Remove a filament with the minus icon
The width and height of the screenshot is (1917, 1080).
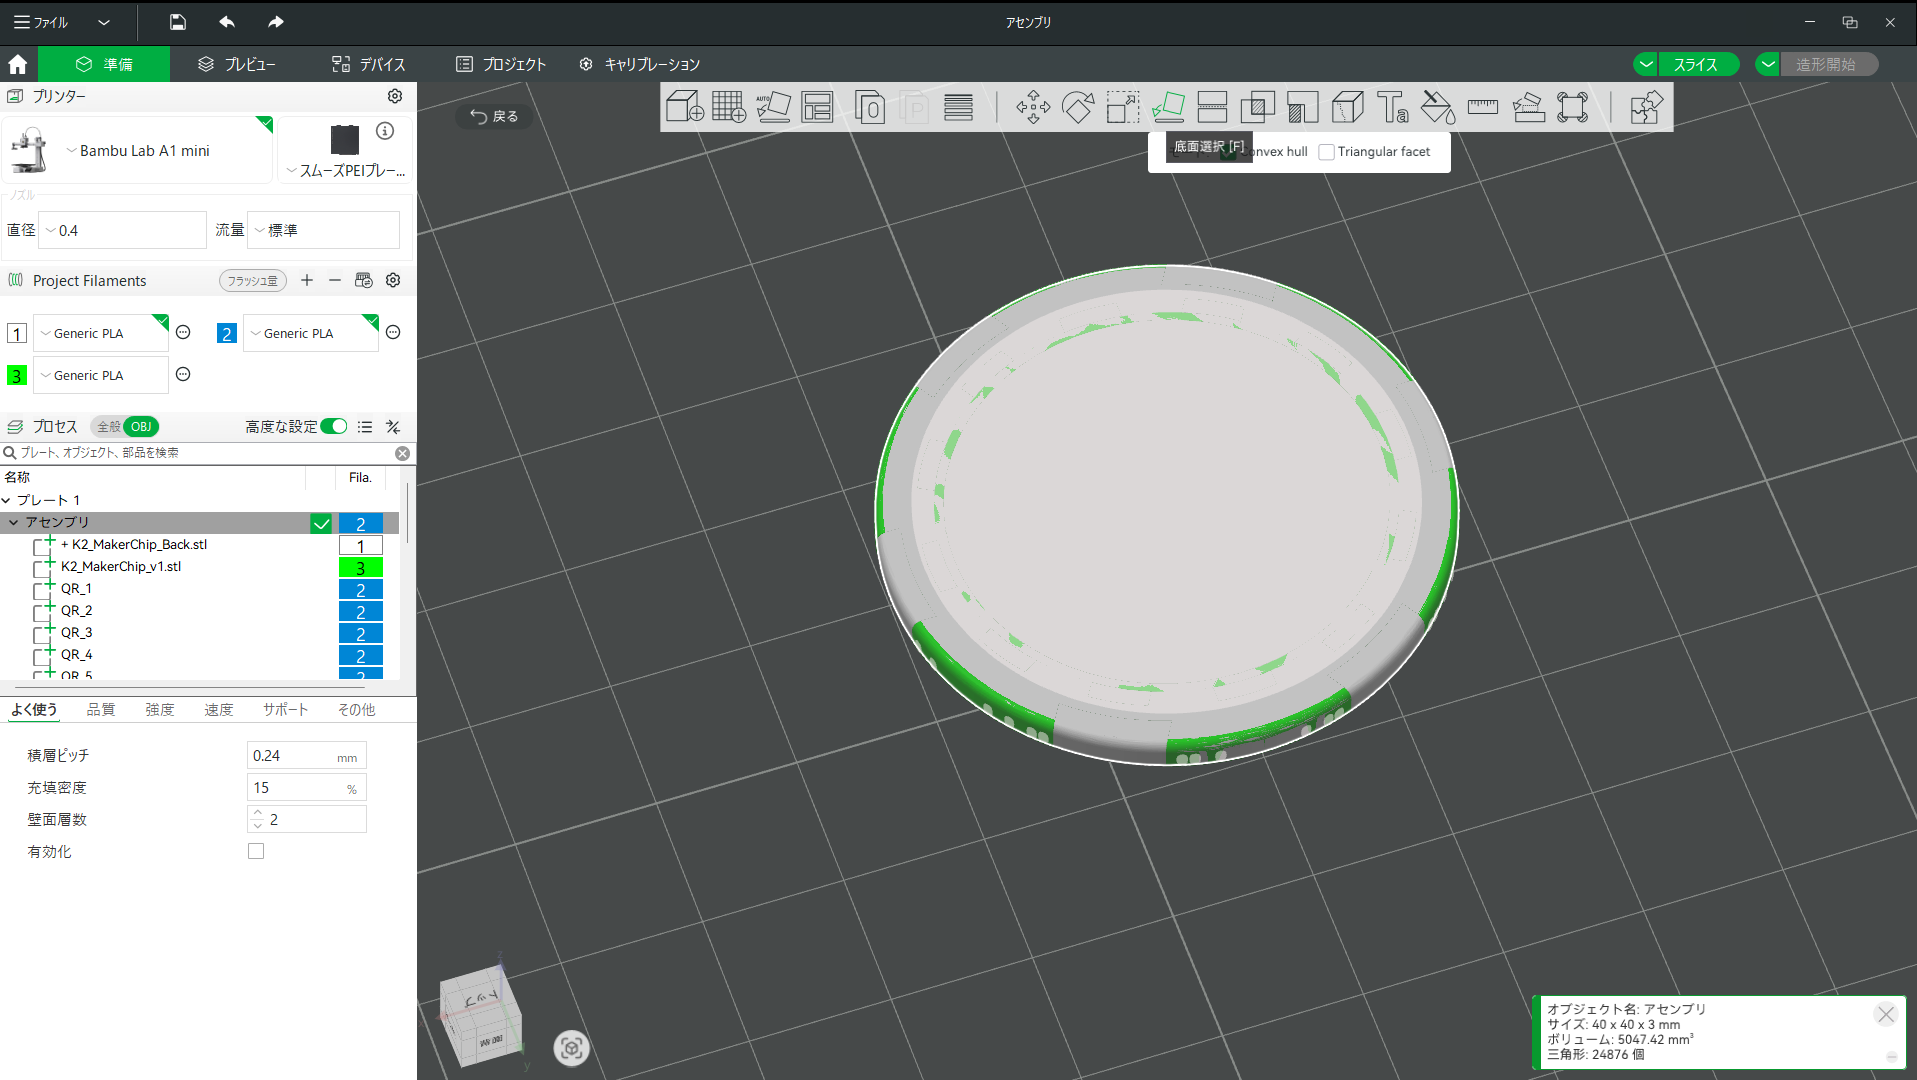pos(335,281)
